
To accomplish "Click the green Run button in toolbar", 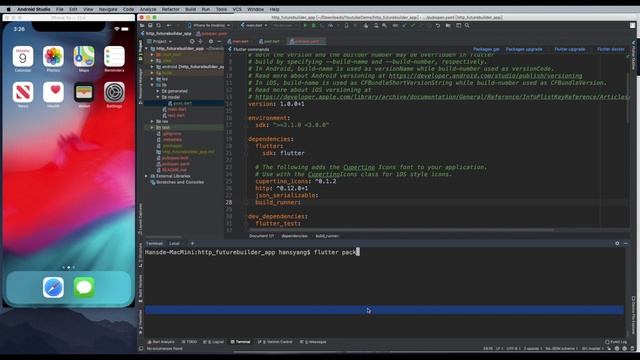I will [x=305, y=25].
